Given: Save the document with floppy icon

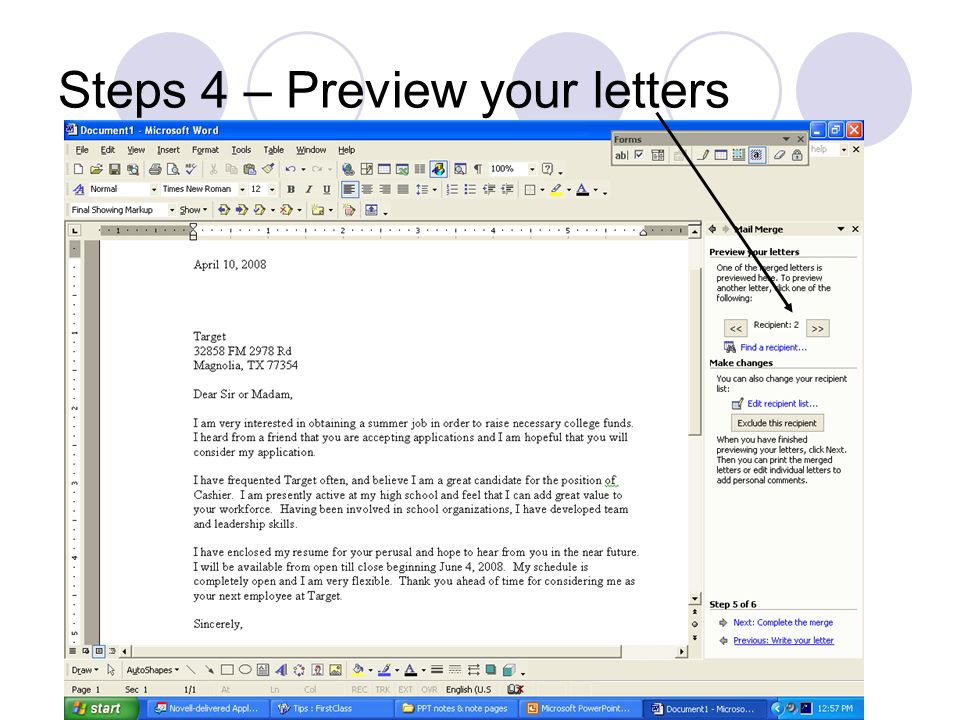Looking at the screenshot, I should tap(114, 169).
